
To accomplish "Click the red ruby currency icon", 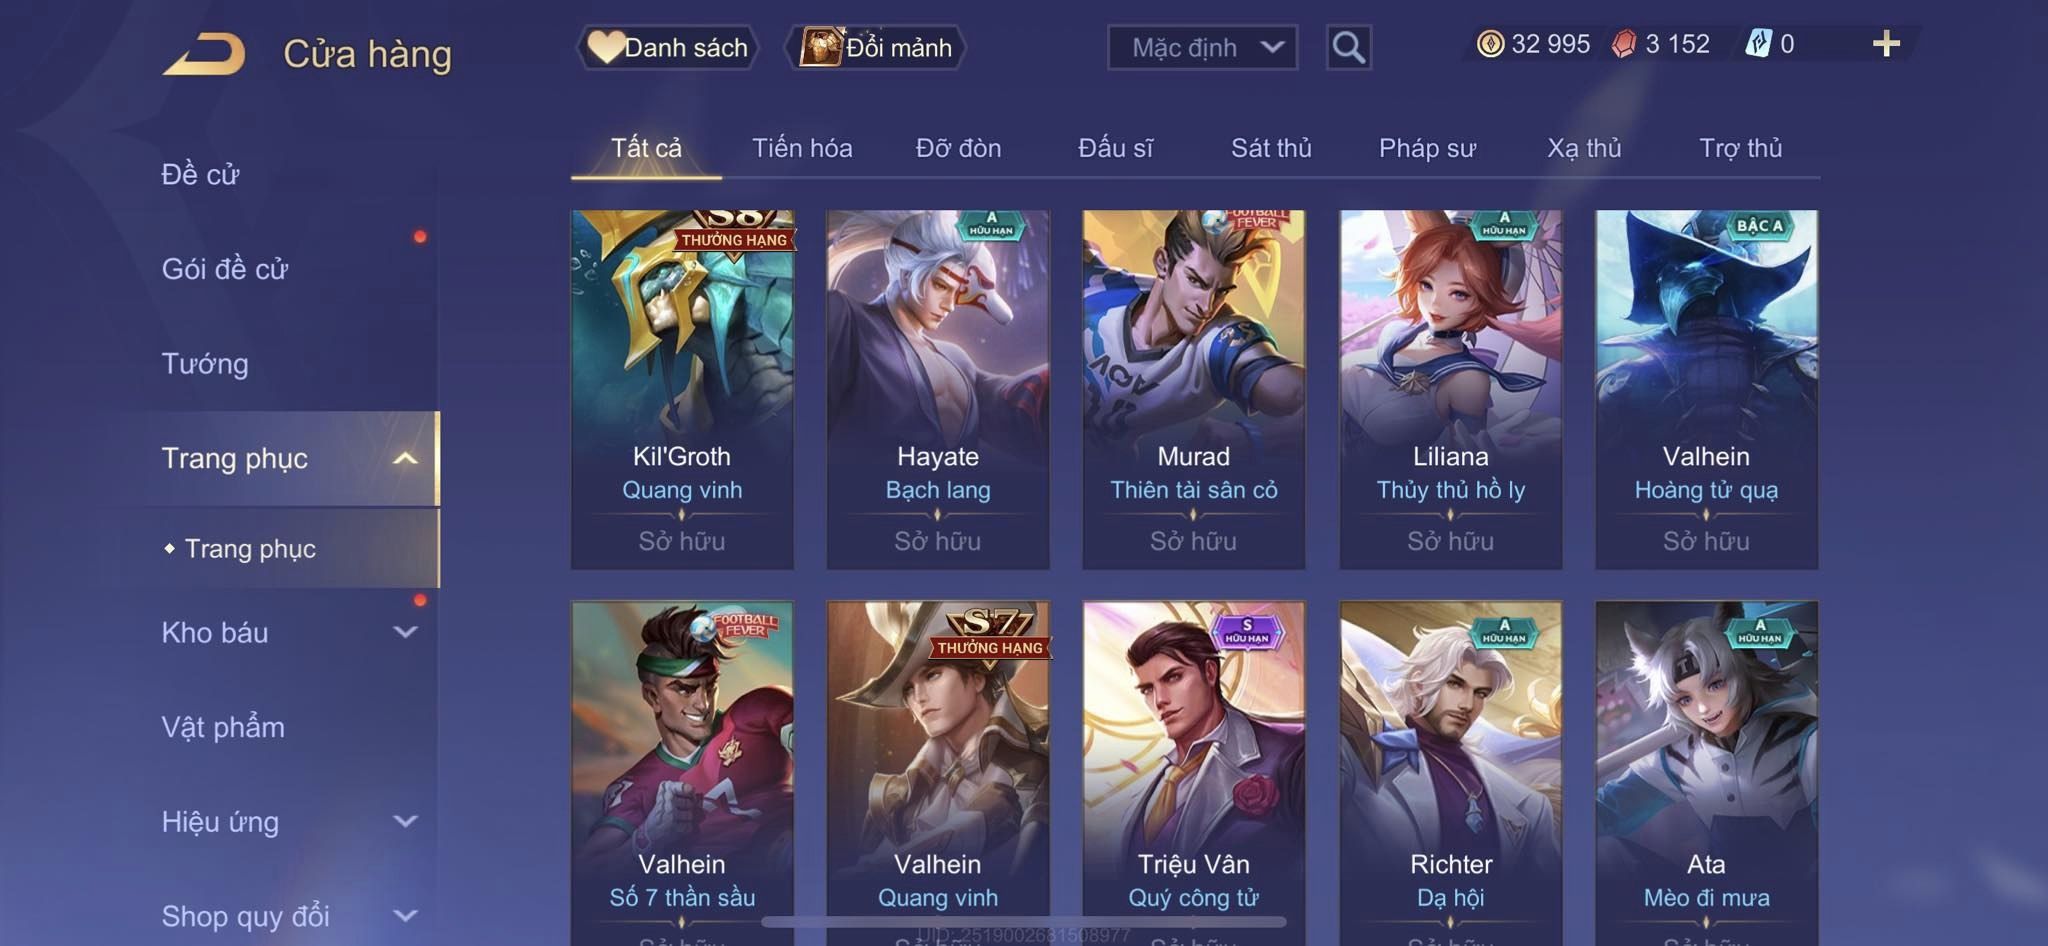I will [x=1624, y=44].
